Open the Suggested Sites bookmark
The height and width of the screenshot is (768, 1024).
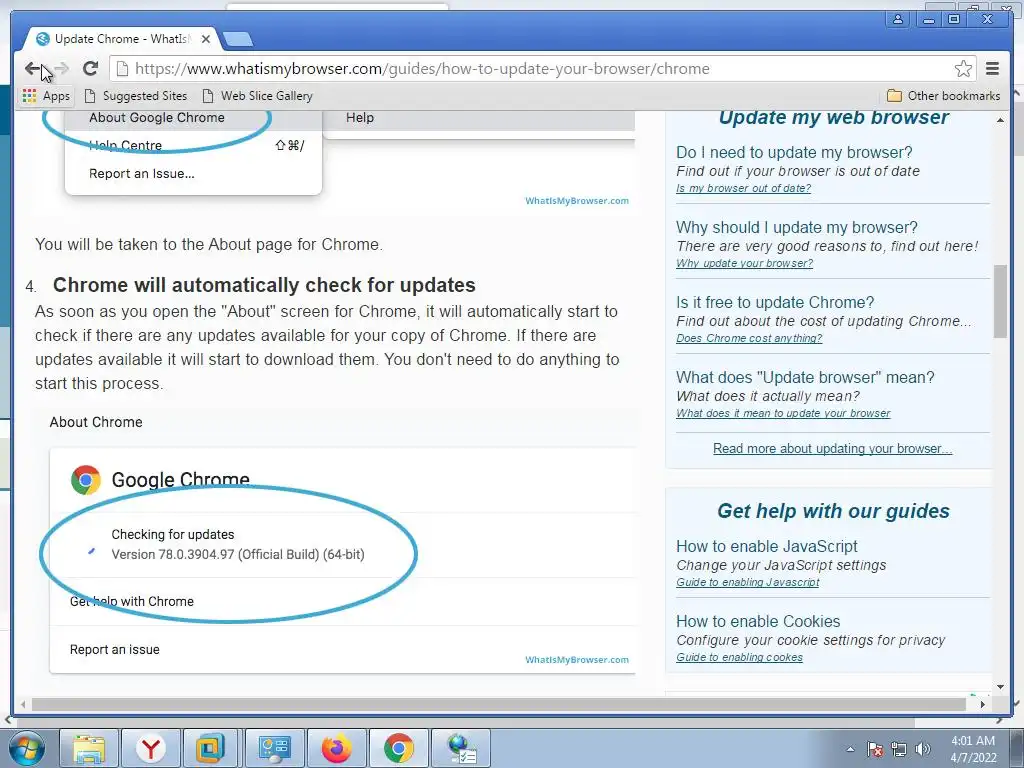coord(136,96)
